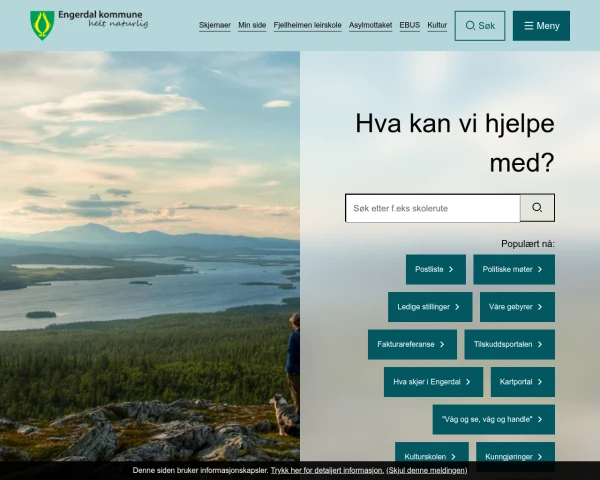The height and width of the screenshot is (480, 600).
Task: Open Hva skjer i Engerdal
Action: [433, 382]
